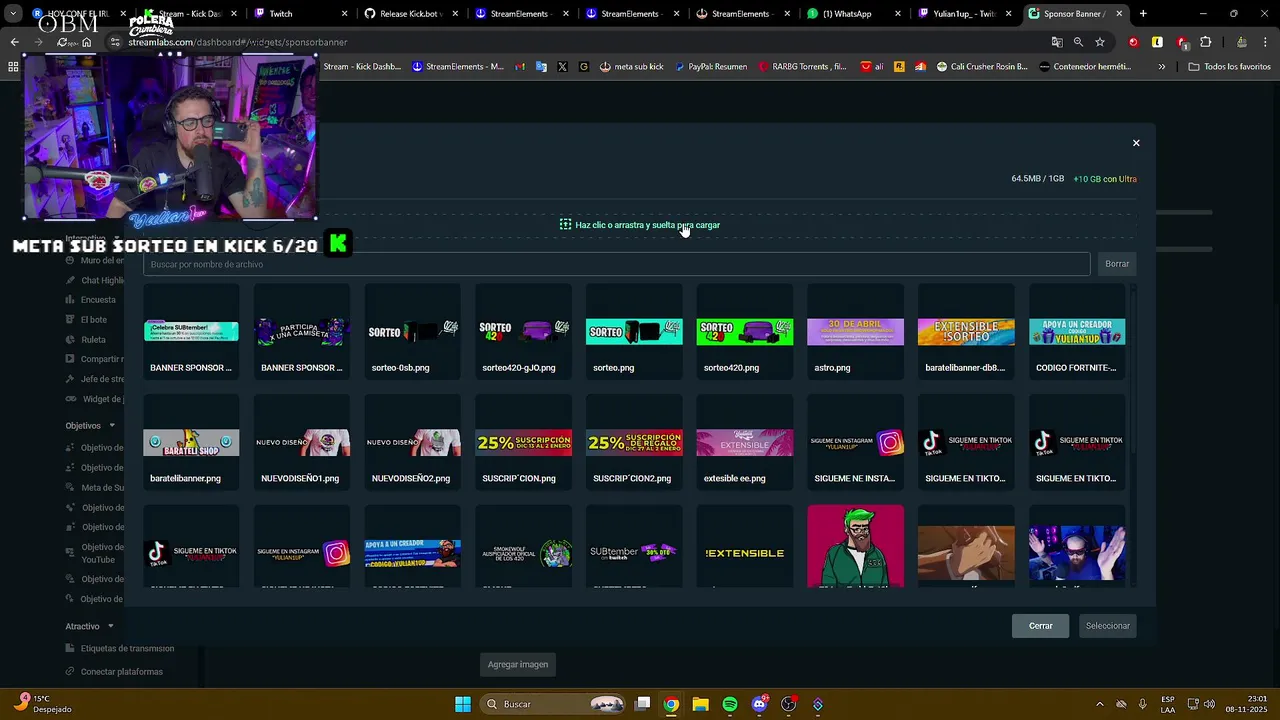Open the page zoom magnifier icon
The height and width of the screenshot is (720, 1280).
pyautogui.click(x=1078, y=42)
